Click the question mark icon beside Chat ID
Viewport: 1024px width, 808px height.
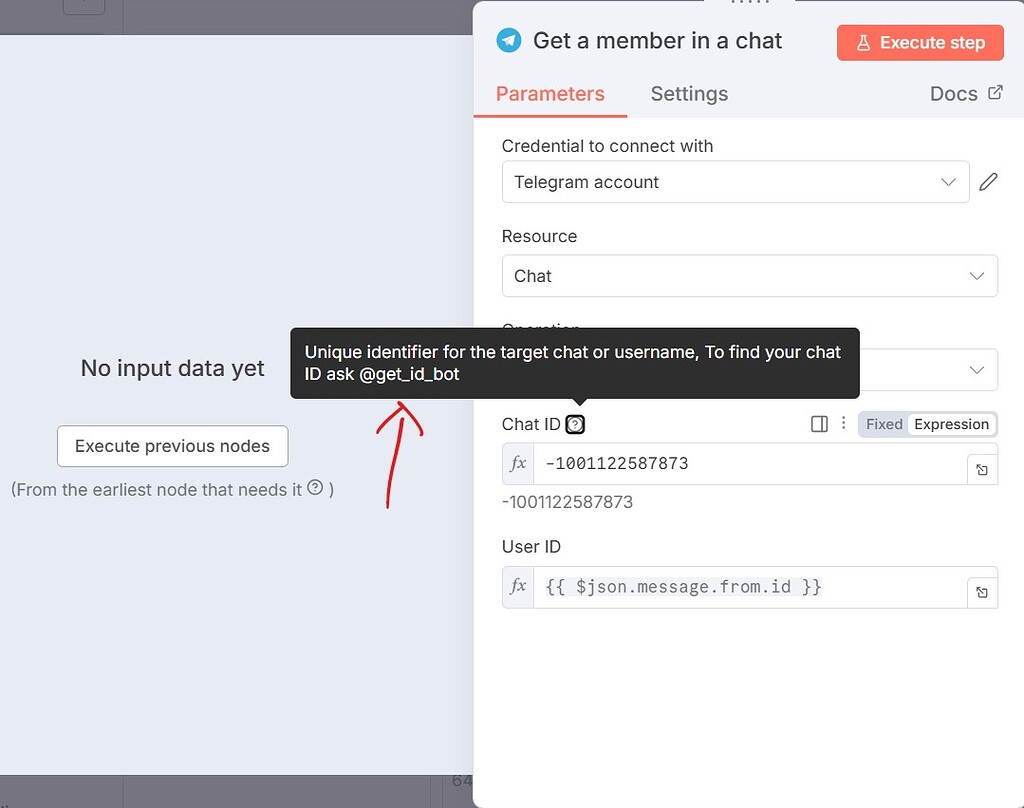click(575, 424)
